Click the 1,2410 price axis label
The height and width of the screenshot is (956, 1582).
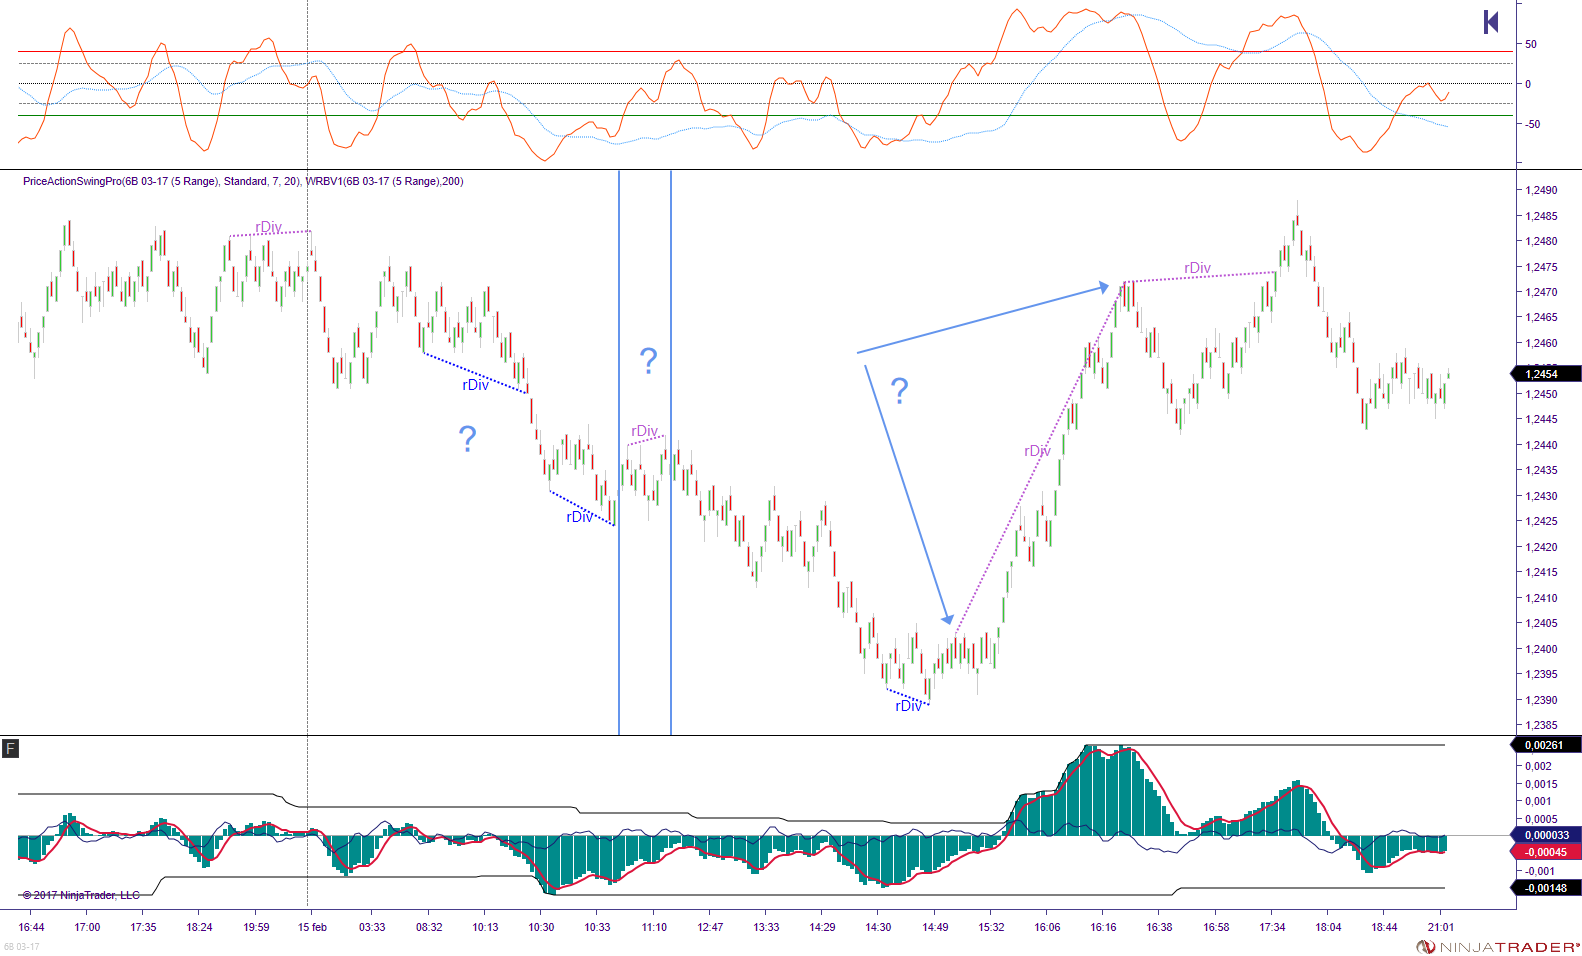coord(1541,598)
